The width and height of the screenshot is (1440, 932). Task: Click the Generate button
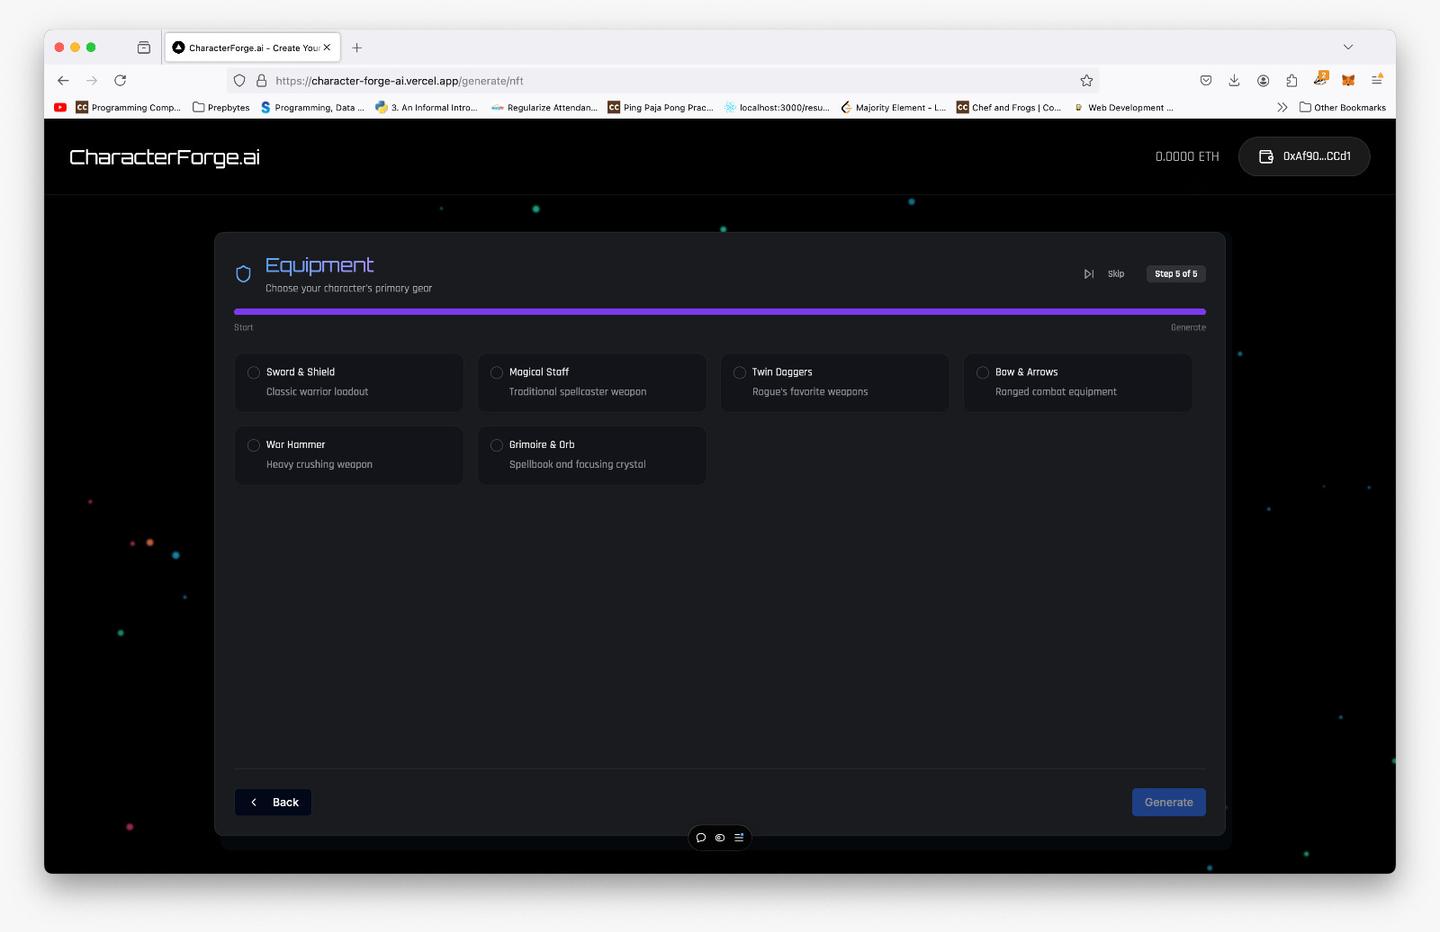pyautogui.click(x=1168, y=802)
